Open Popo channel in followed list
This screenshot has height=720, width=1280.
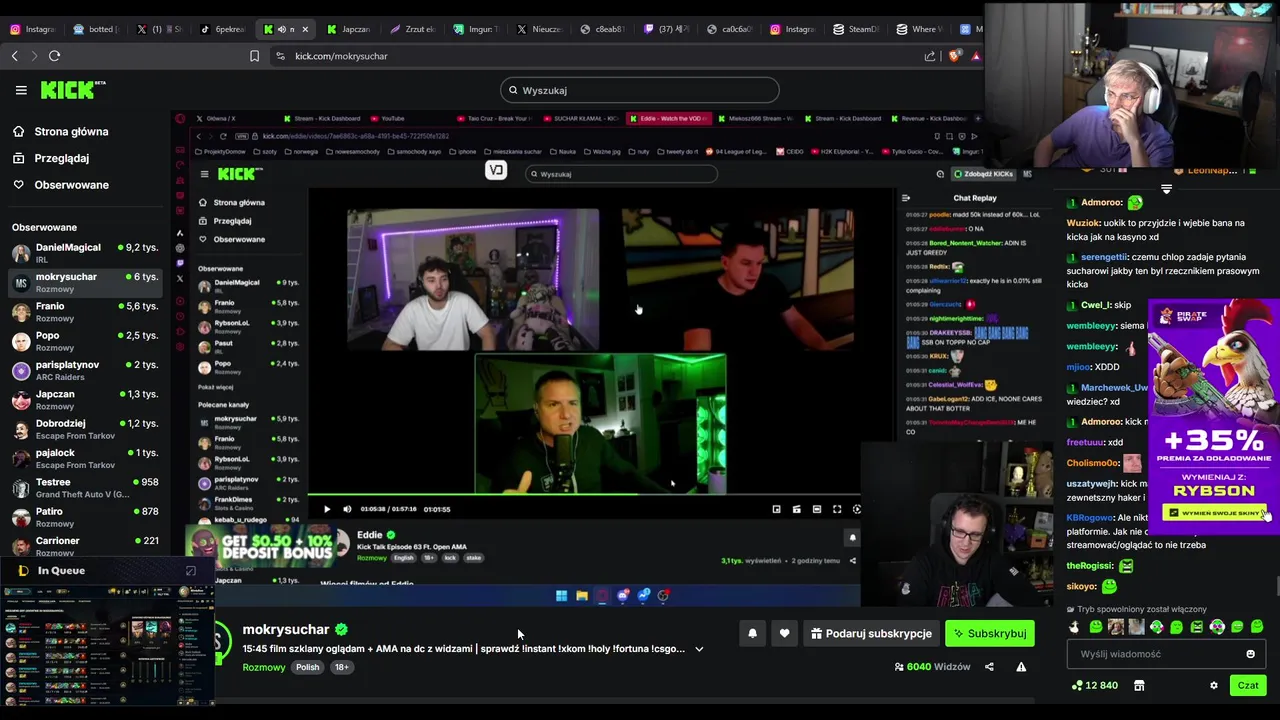84,341
